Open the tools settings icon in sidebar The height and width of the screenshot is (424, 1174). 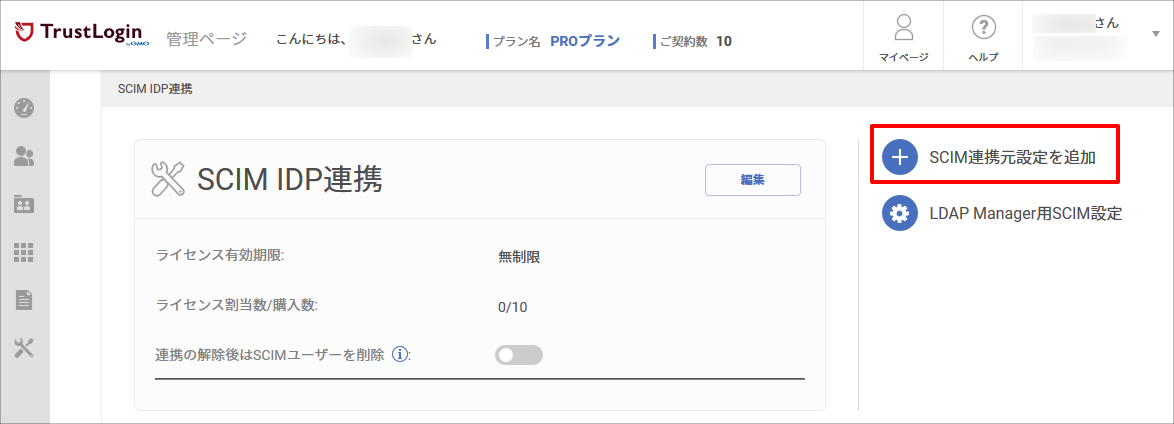point(25,348)
